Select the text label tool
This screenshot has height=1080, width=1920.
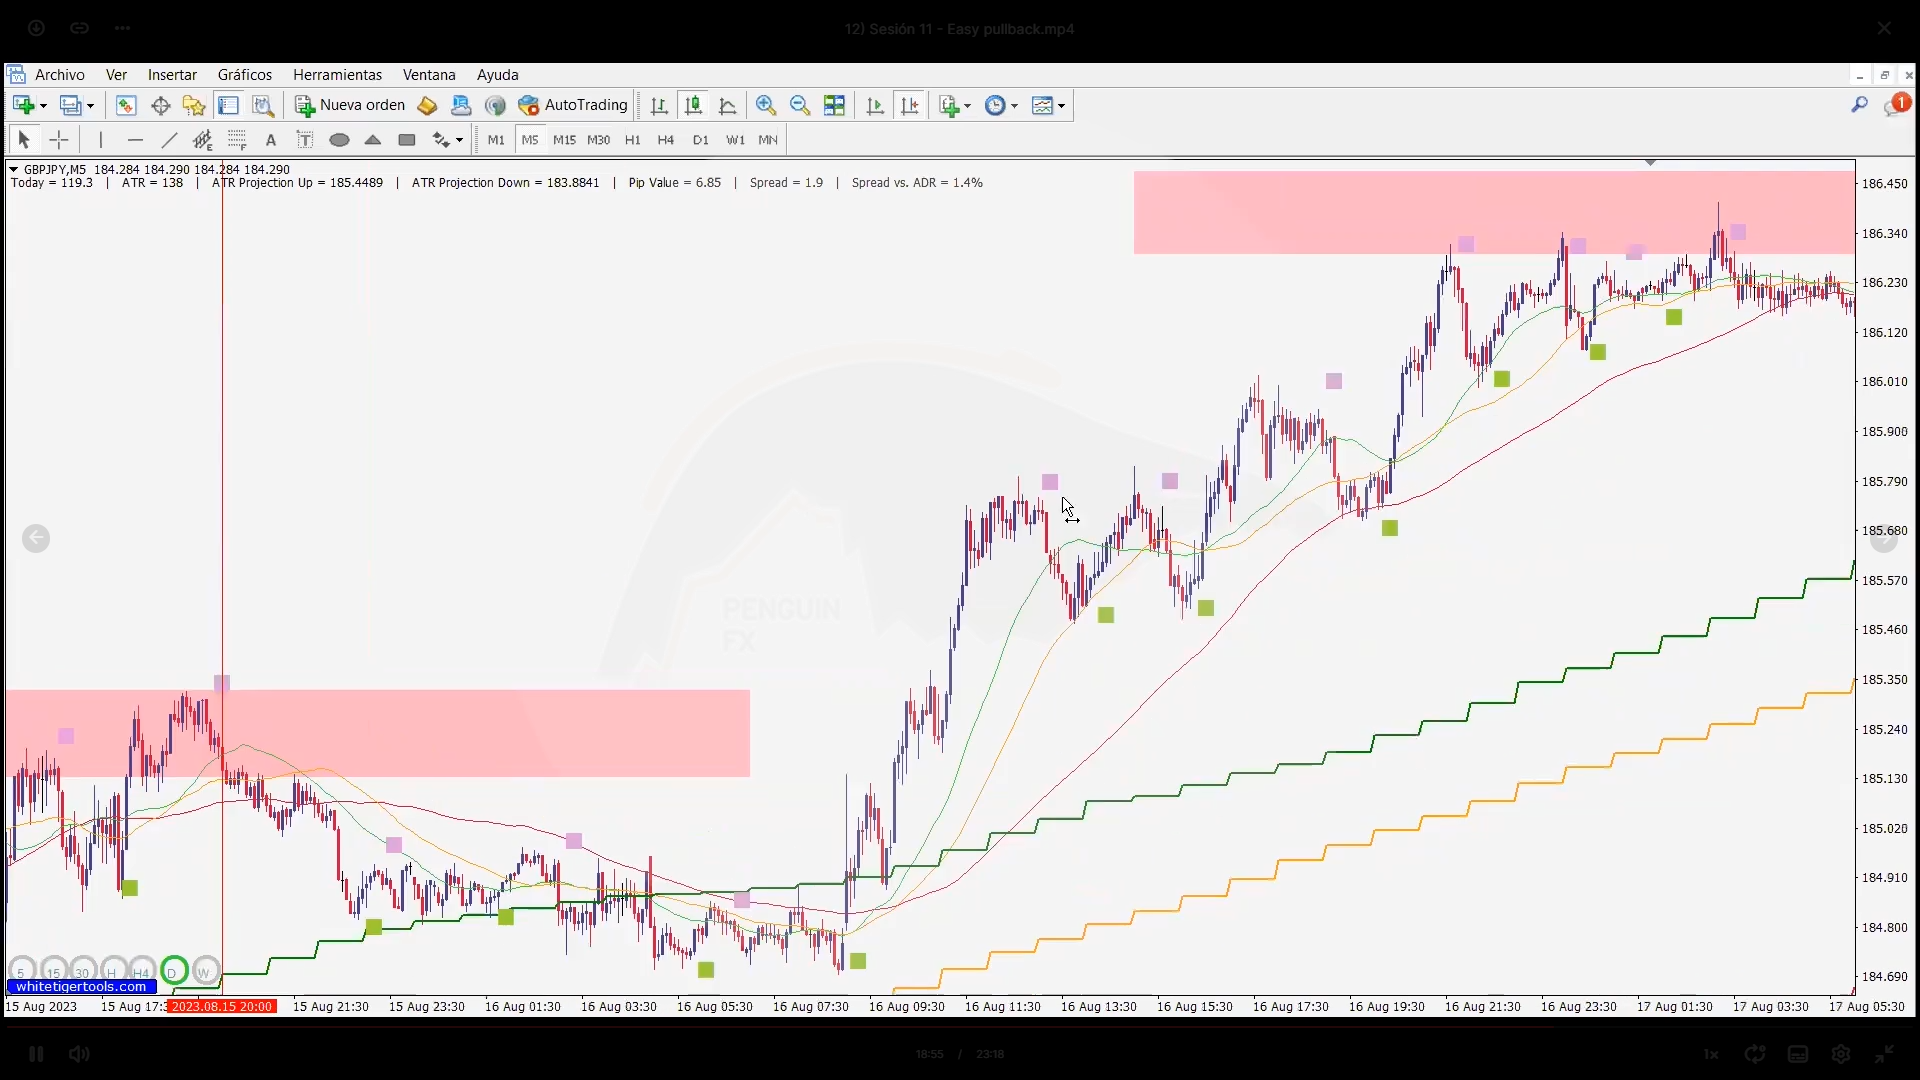click(x=305, y=140)
